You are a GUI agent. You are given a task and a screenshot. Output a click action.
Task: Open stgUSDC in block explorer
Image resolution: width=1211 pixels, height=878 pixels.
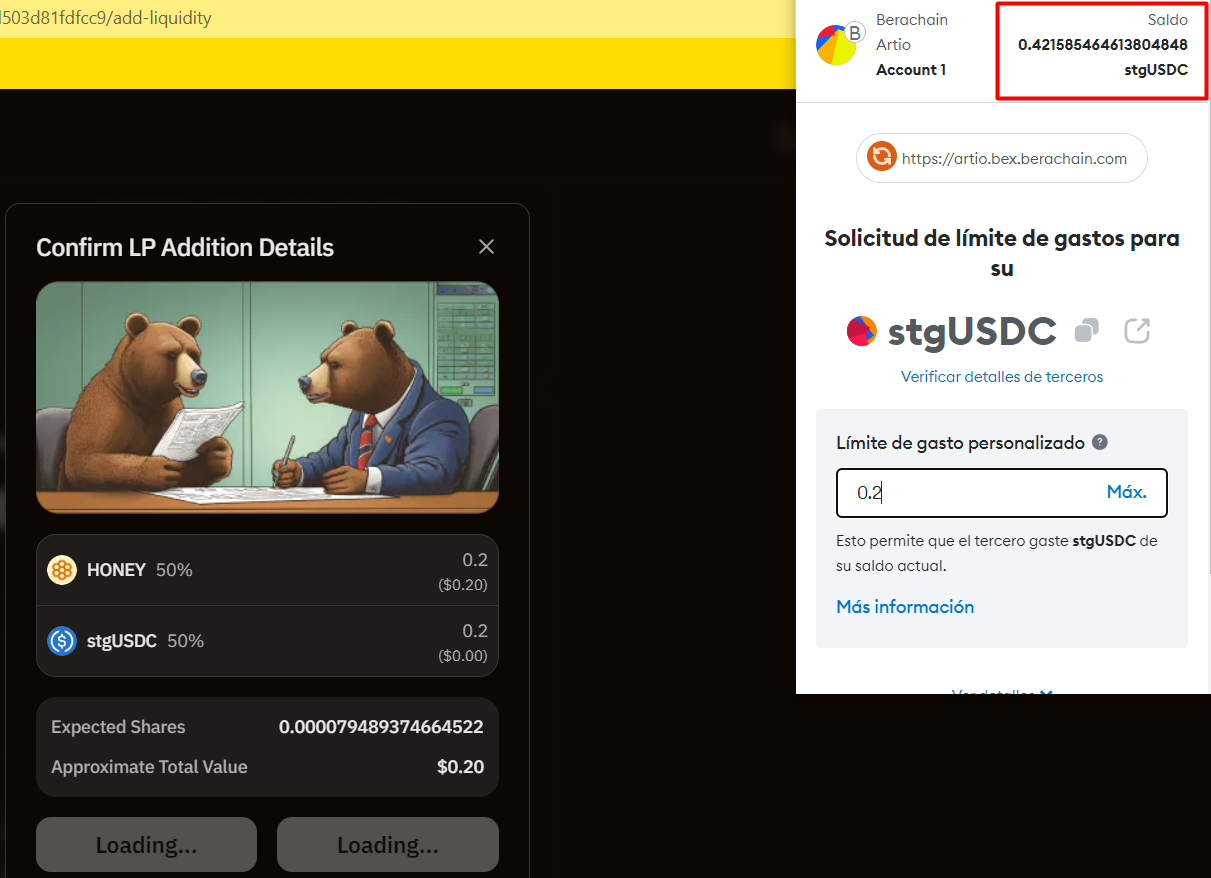[x=1137, y=330]
